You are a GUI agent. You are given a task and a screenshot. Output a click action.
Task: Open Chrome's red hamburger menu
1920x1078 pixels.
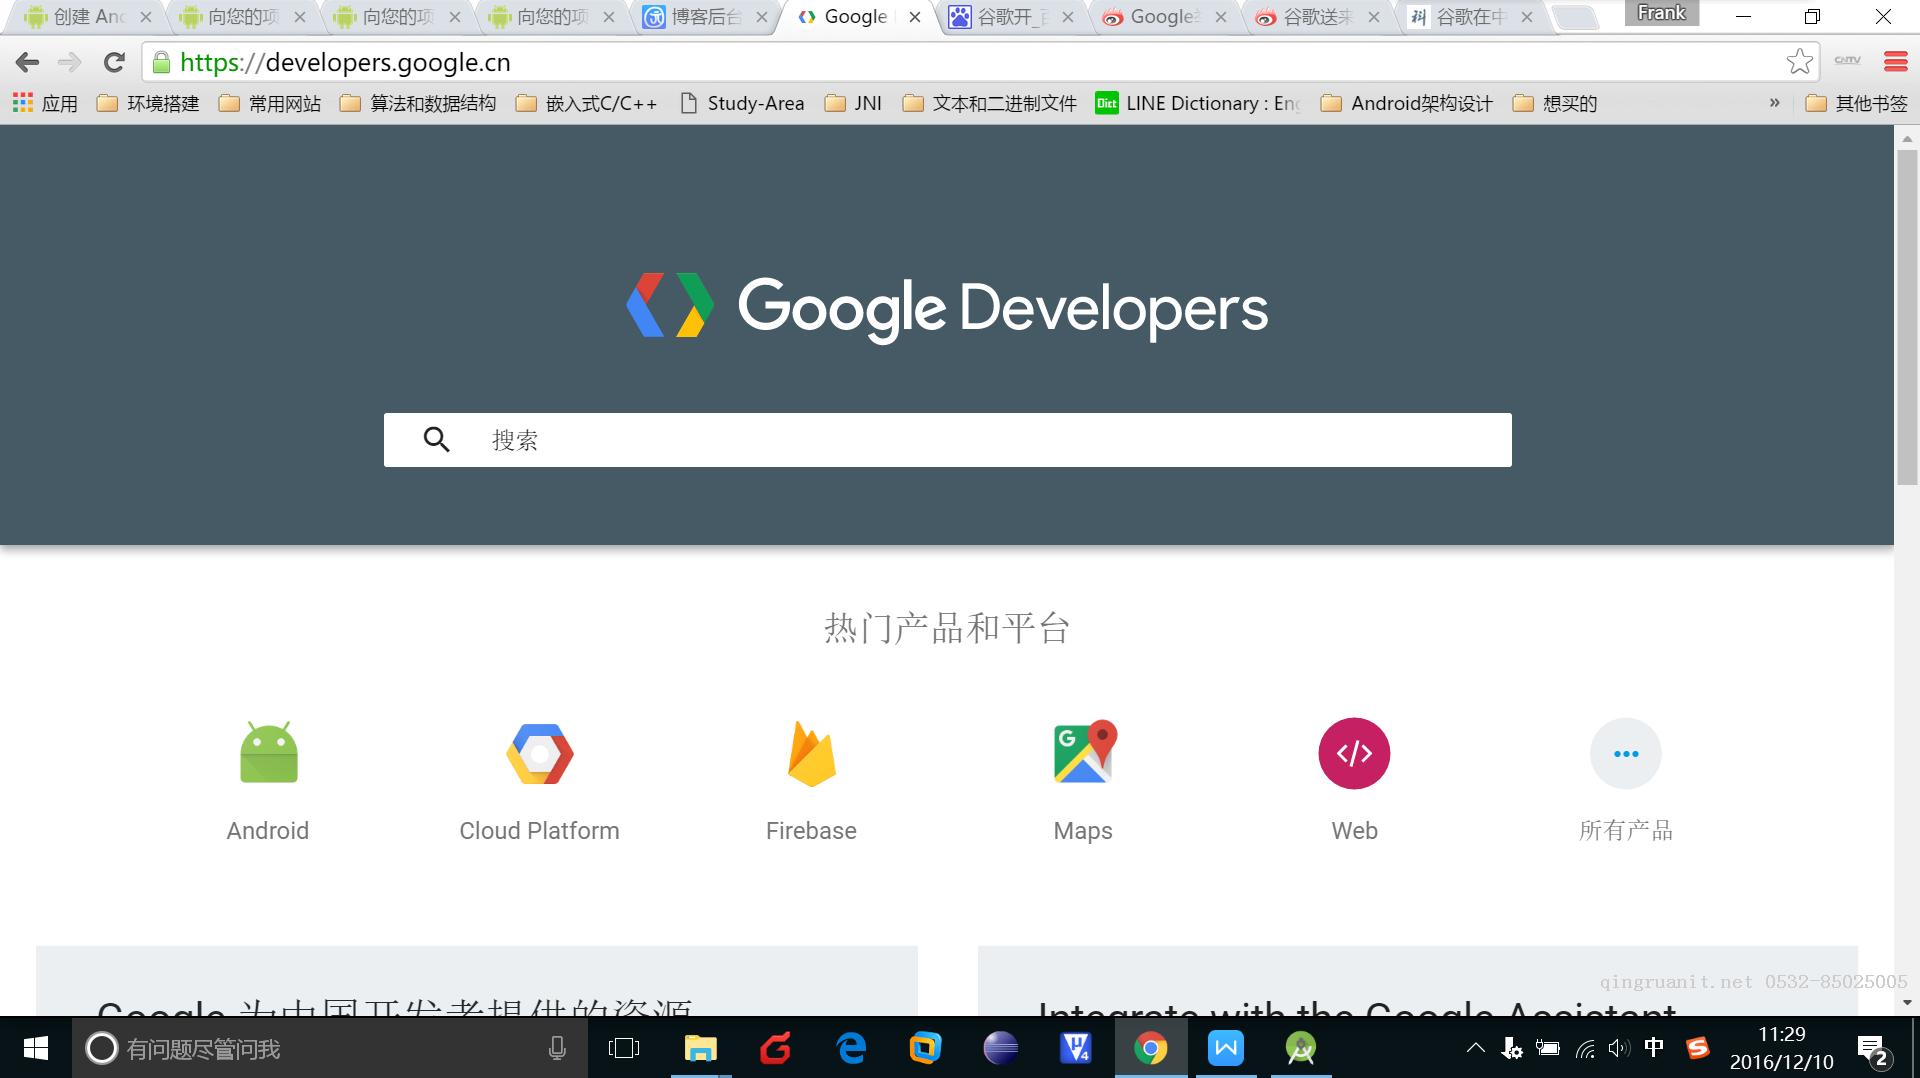[x=1895, y=62]
